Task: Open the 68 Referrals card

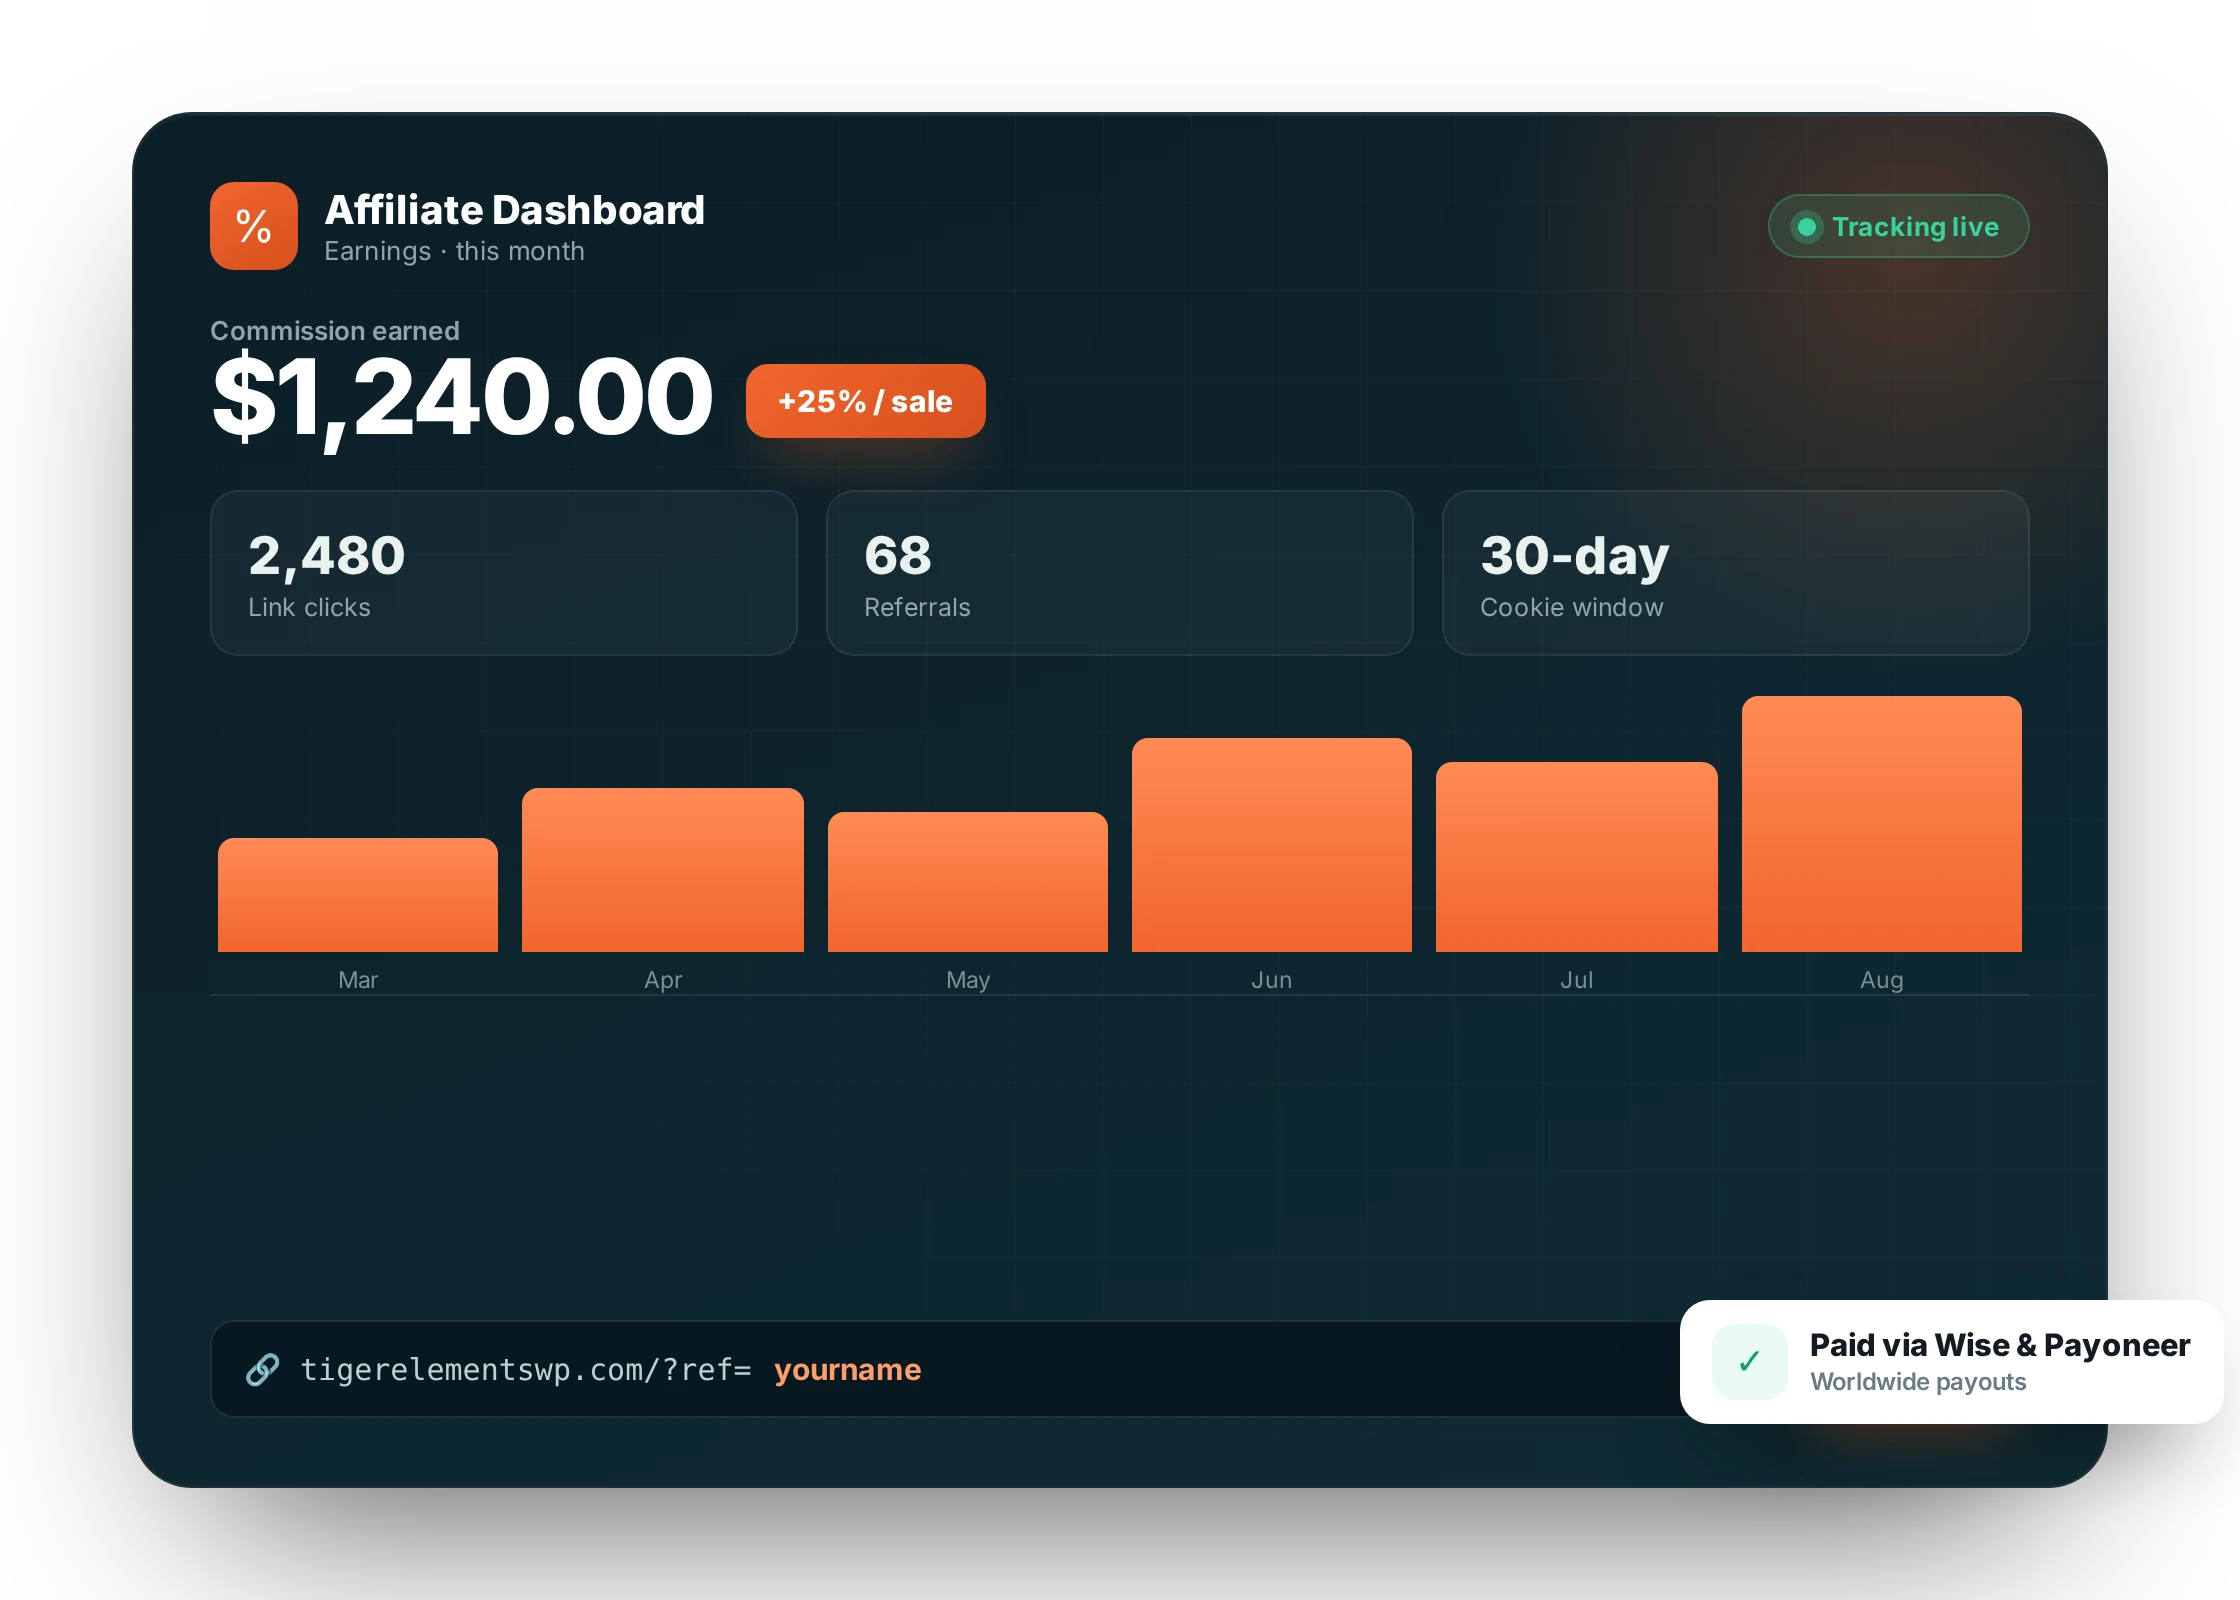Action: [1119, 573]
